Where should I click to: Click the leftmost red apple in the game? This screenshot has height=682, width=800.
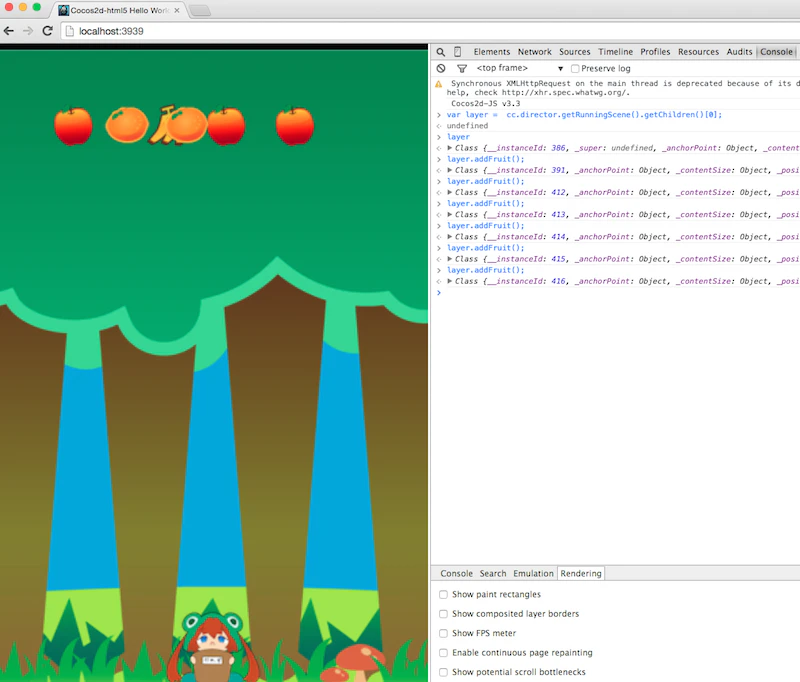pos(73,125)
